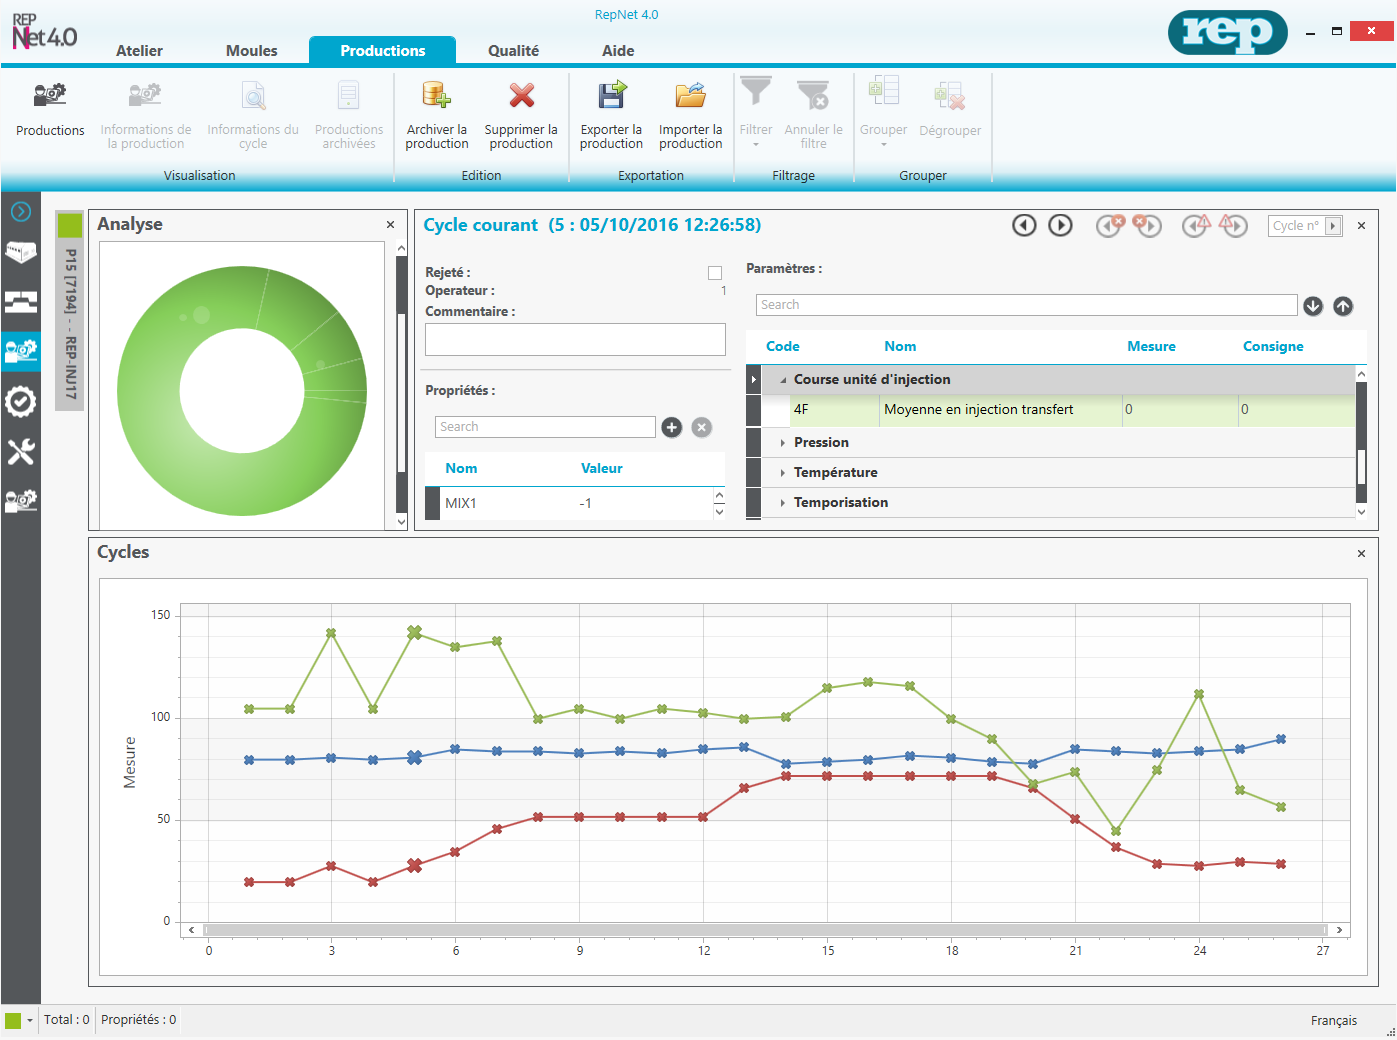Open status color dropdown in status bar
The image size is (1397, 1040).
point(30,1020)
